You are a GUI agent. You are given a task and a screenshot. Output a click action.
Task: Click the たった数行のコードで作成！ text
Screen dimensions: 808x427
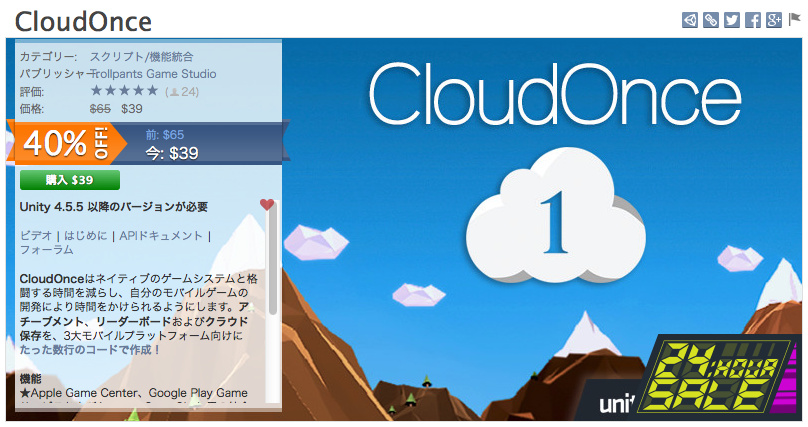click(x=91, y=350)
